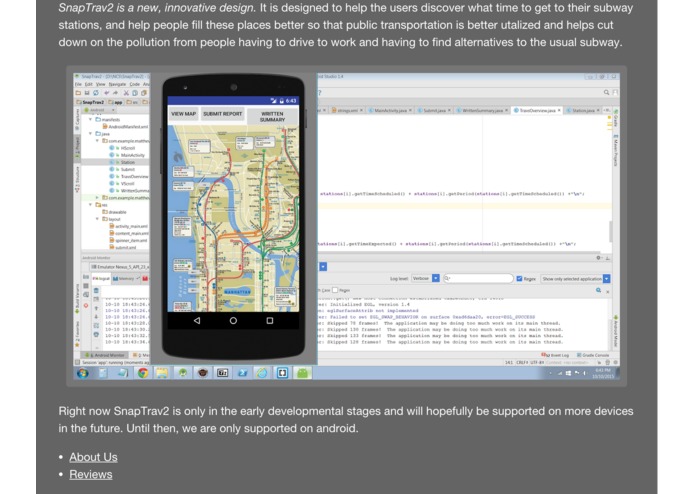Click the Synchronize toolbar icon

click(96, 93)
